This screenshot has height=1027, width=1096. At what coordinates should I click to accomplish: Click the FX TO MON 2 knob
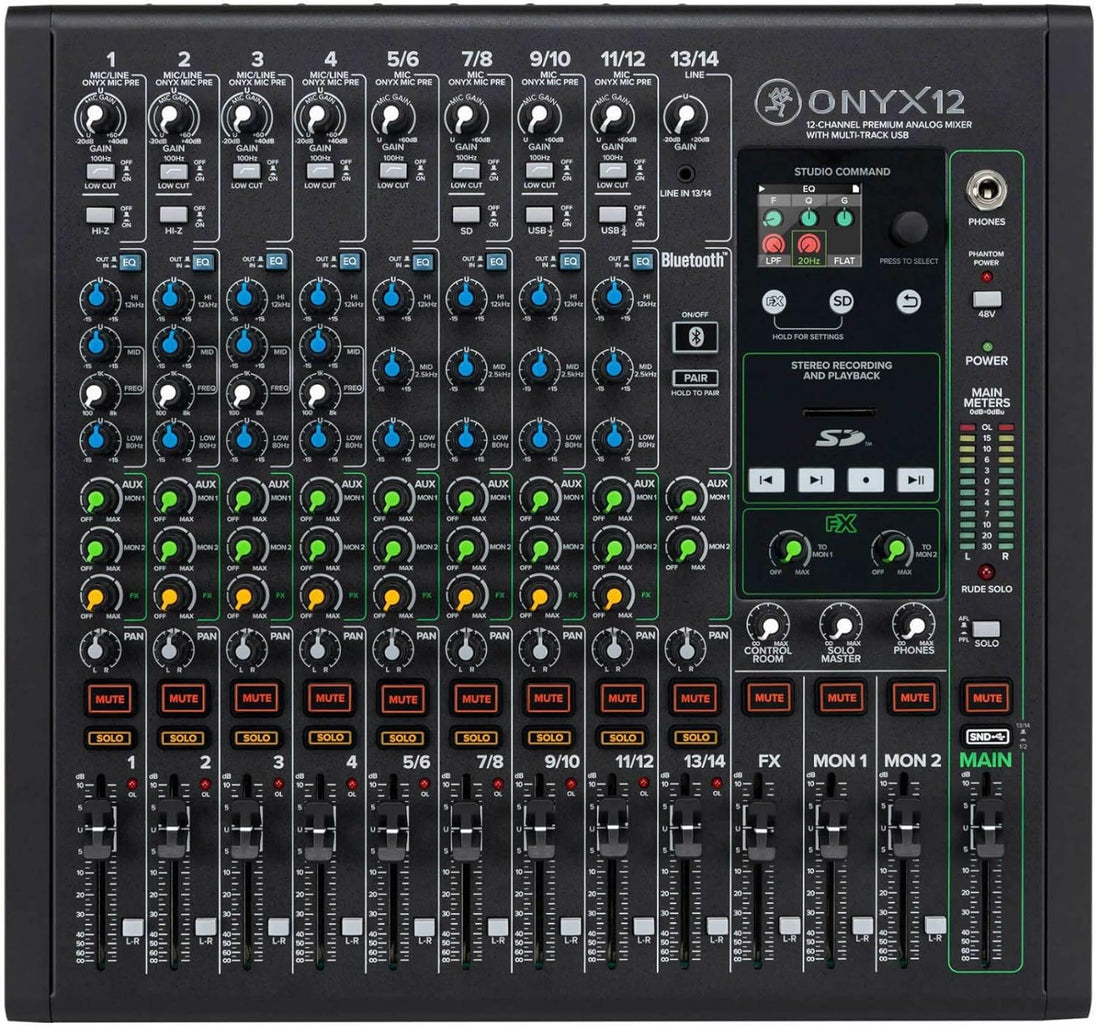(893, 550)
